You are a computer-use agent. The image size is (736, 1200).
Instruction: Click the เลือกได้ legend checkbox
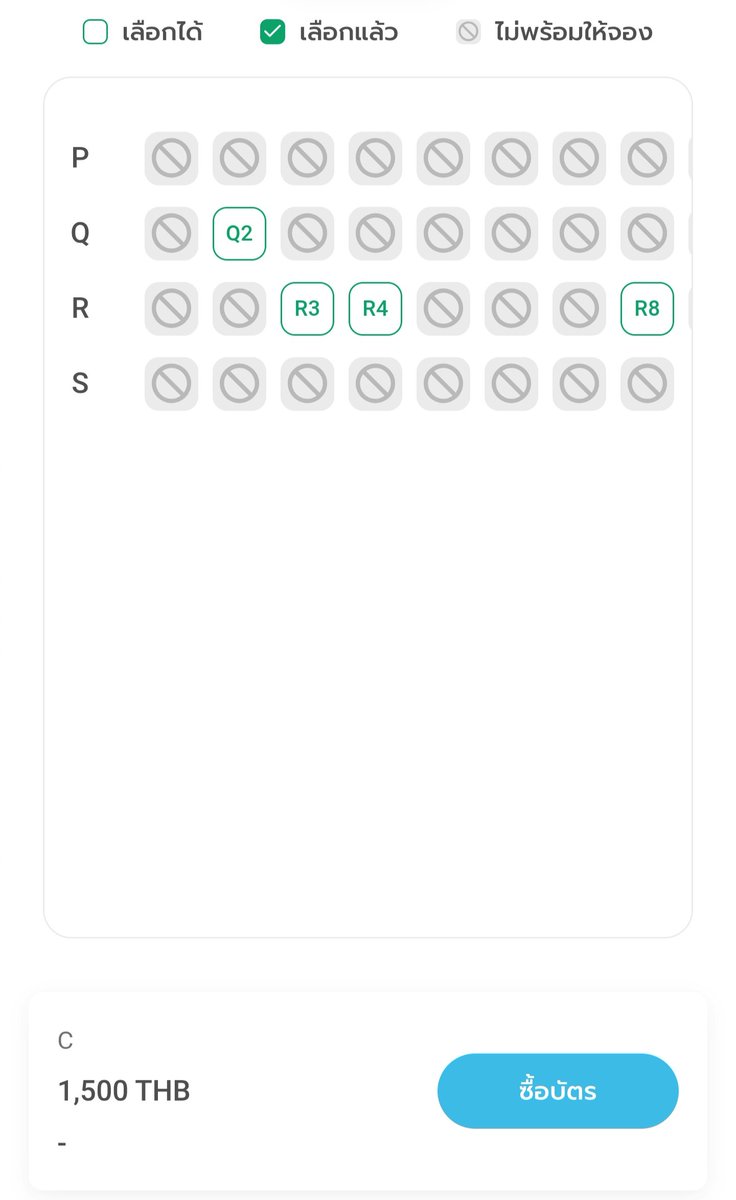coord(95,32)
